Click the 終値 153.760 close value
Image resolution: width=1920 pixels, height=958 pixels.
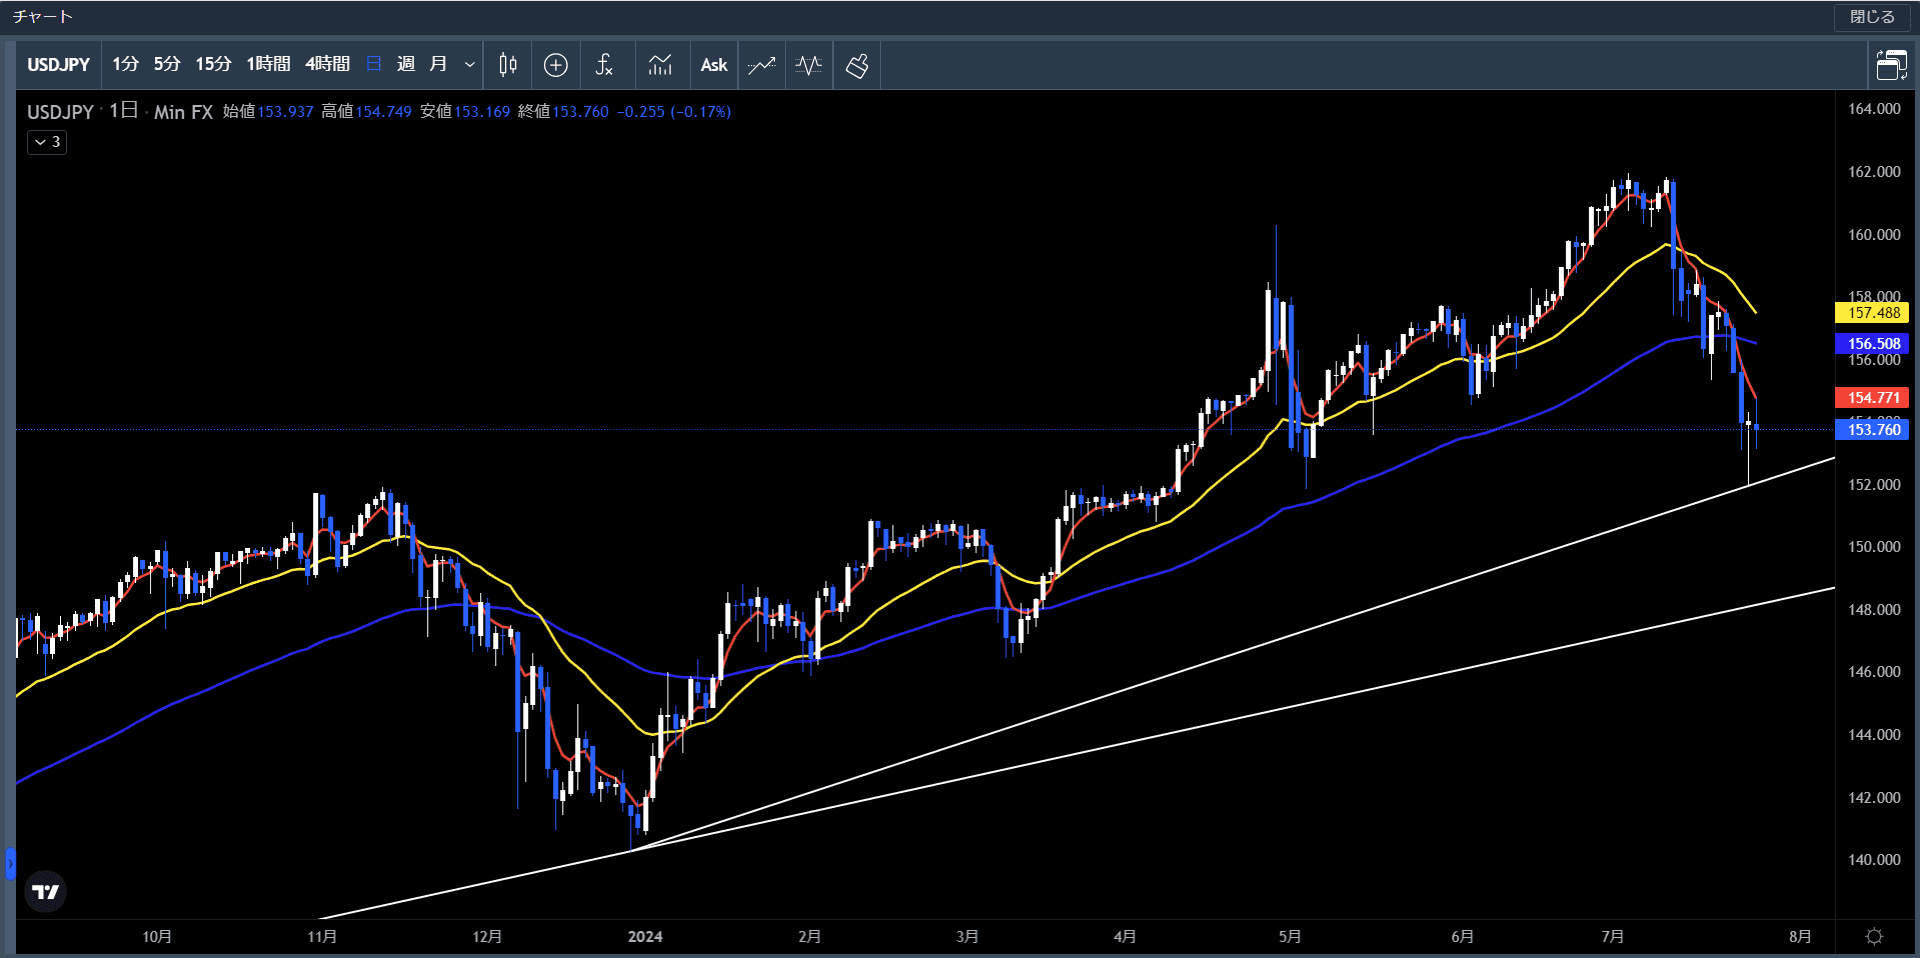click(563, 112)
